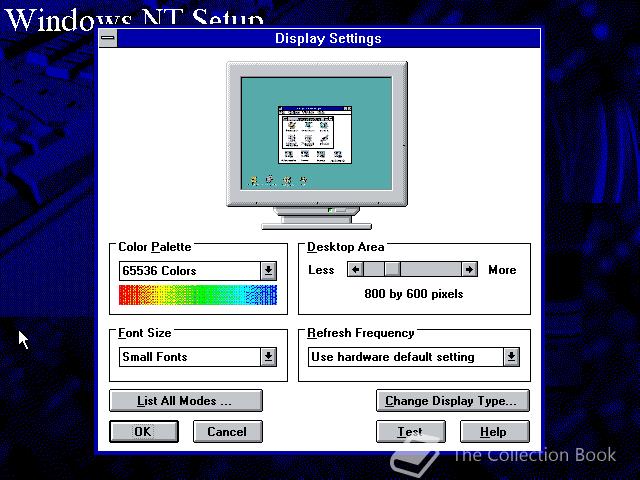
Task: Click the Desktop Area slider thumb
Action: 393,269
